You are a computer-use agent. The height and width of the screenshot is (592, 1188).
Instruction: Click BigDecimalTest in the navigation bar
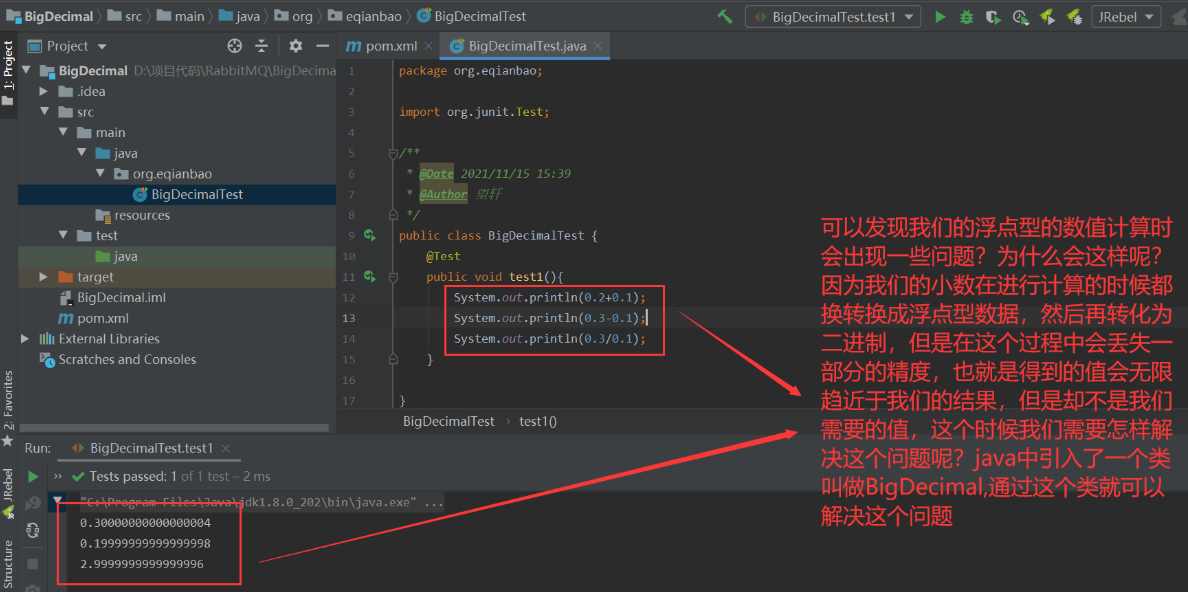(x=472, y=16)
